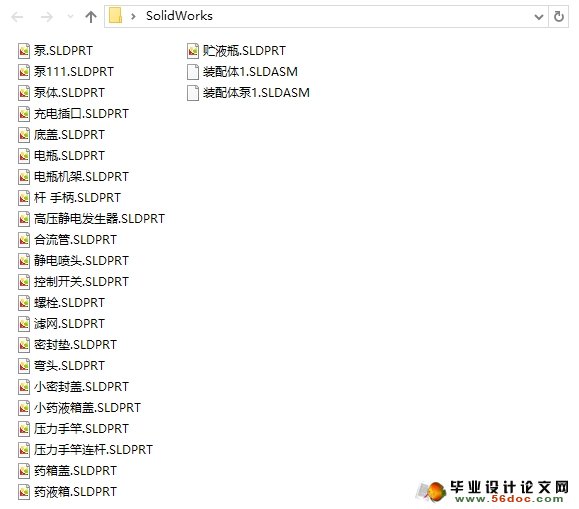Screen dimensions: 579x509
Task: Select the file icon of 泵111.SLDPRT
Action: tap(24, 72)
